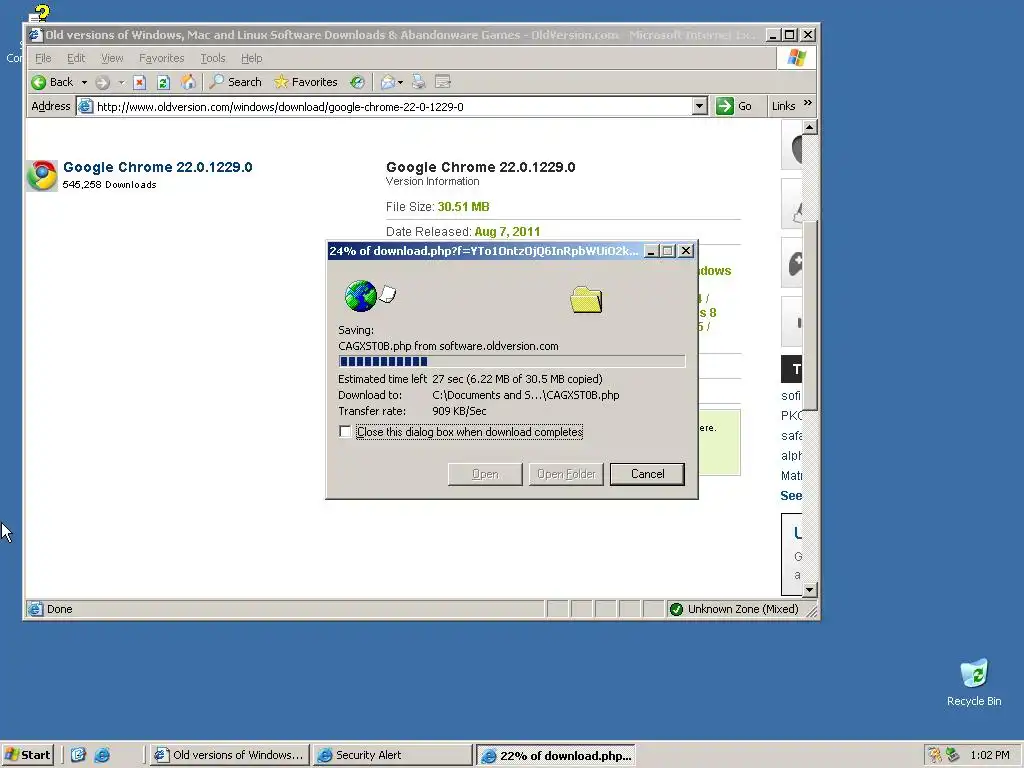Screen dimensions: 1024x768
Task: Click the Edit page icon in toolbar
Action: click(443, 82)
